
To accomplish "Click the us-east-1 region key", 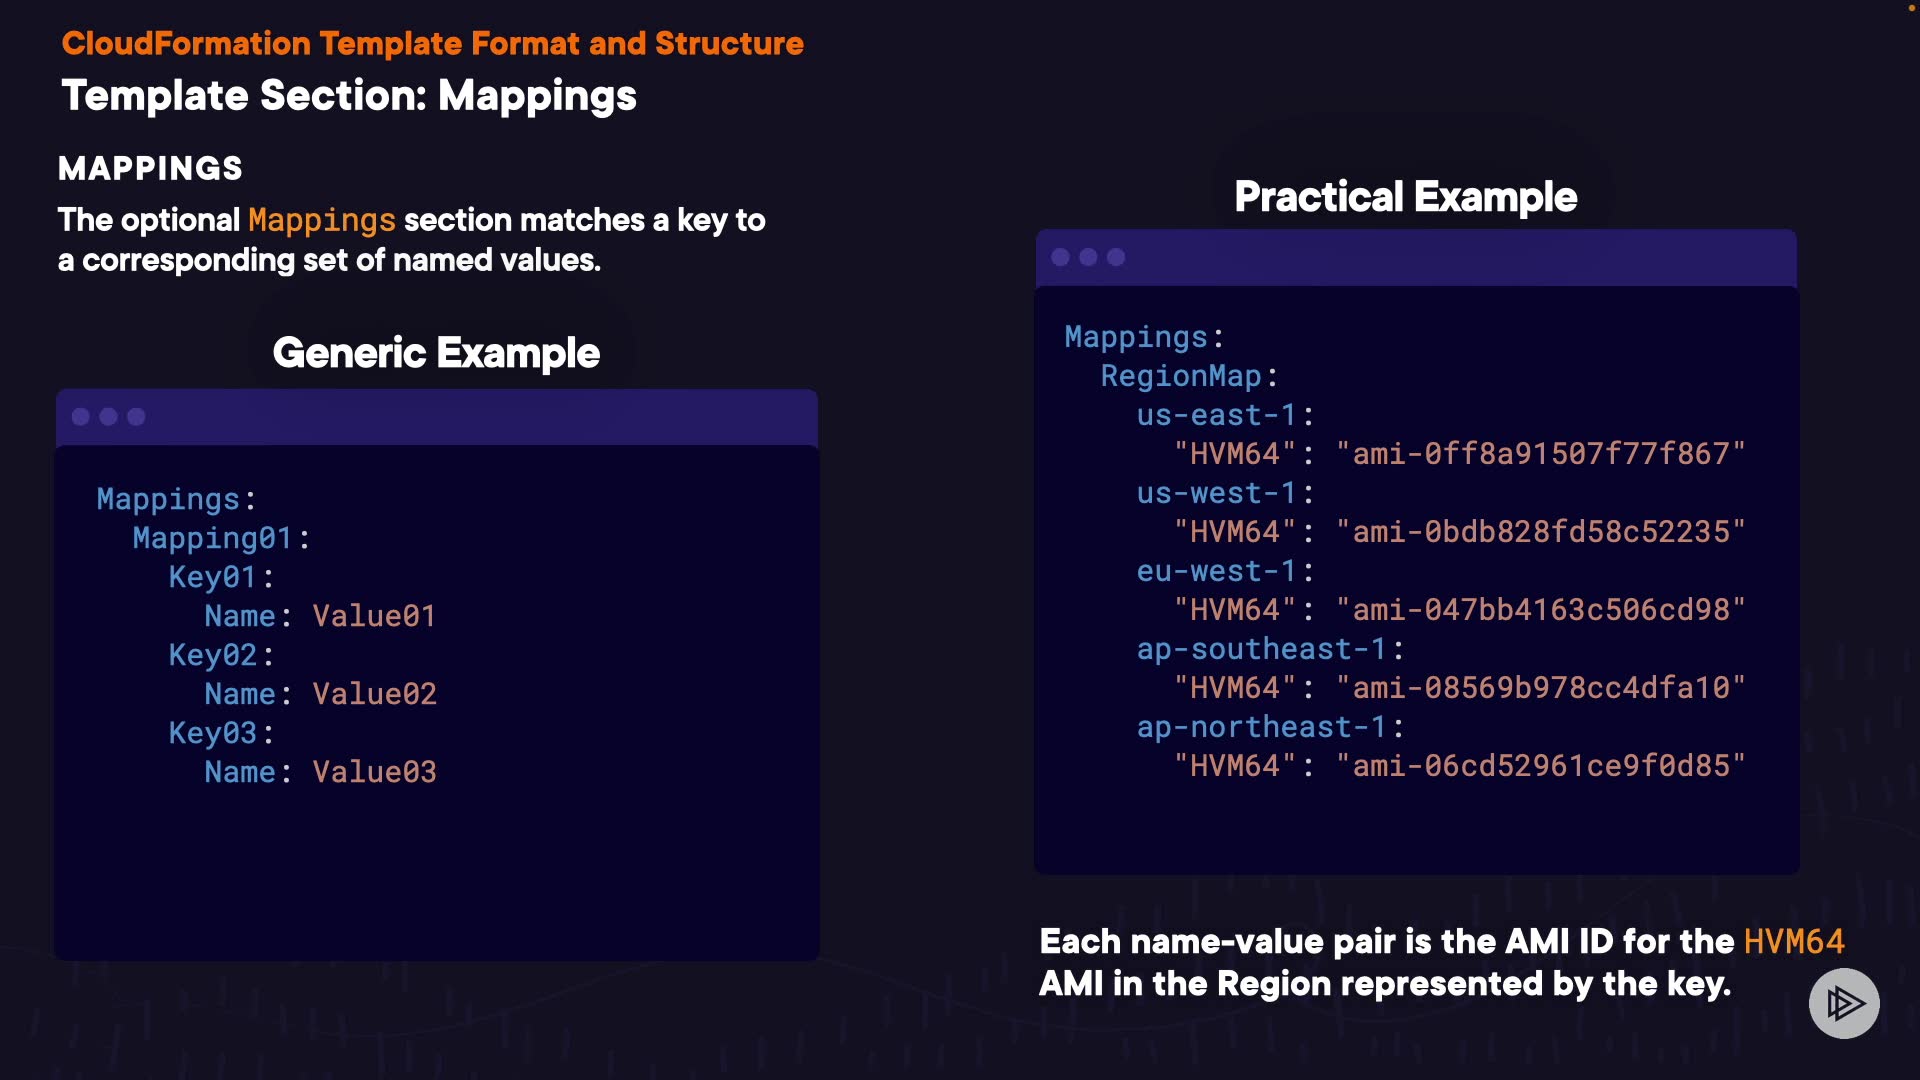I will 1216,415.
